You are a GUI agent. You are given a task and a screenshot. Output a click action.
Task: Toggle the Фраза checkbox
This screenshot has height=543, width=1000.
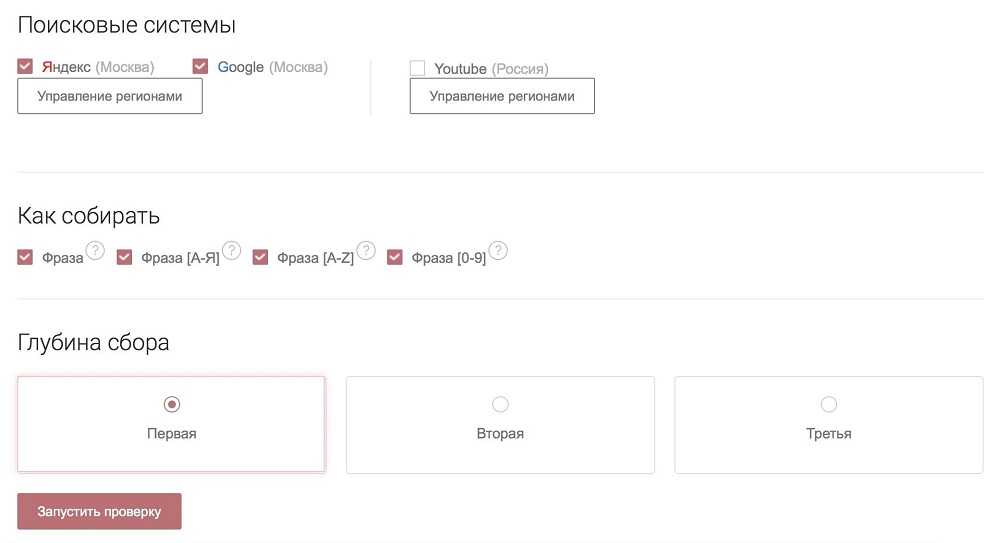click(x=26, y=258)
